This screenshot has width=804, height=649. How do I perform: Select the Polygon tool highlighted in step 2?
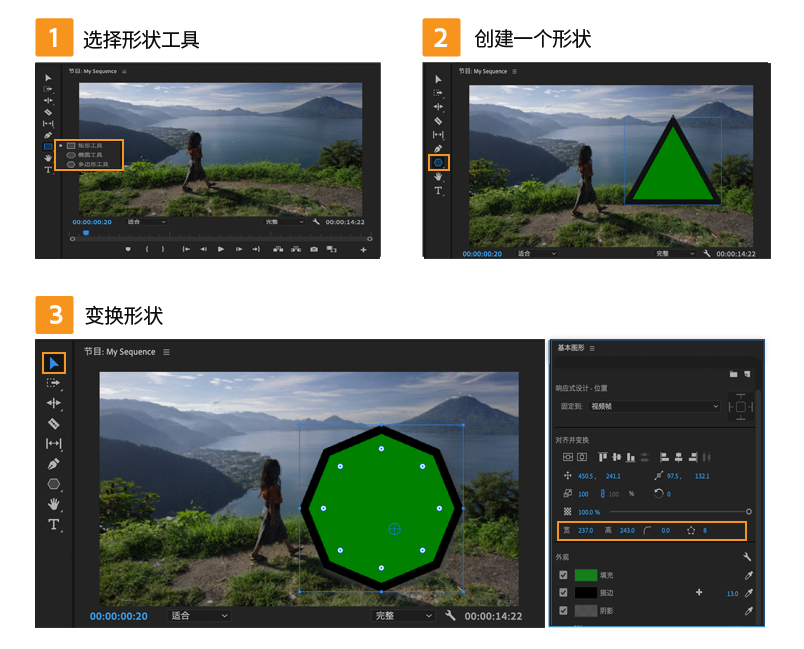click(x=438, y=162)
